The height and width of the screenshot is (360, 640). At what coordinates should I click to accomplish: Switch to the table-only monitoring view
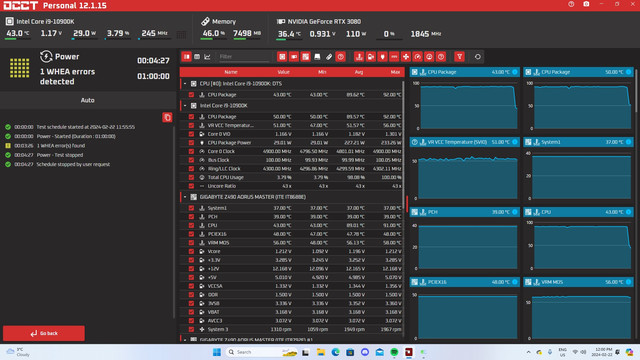coord(197,57)
